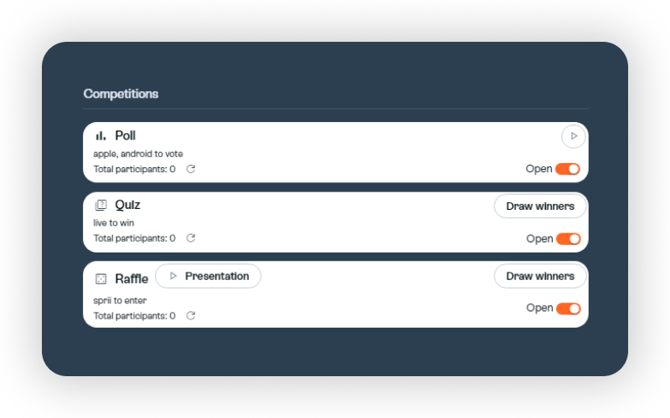
Task: Open the Quiz competition card
Action: click(x=127, y=205)
